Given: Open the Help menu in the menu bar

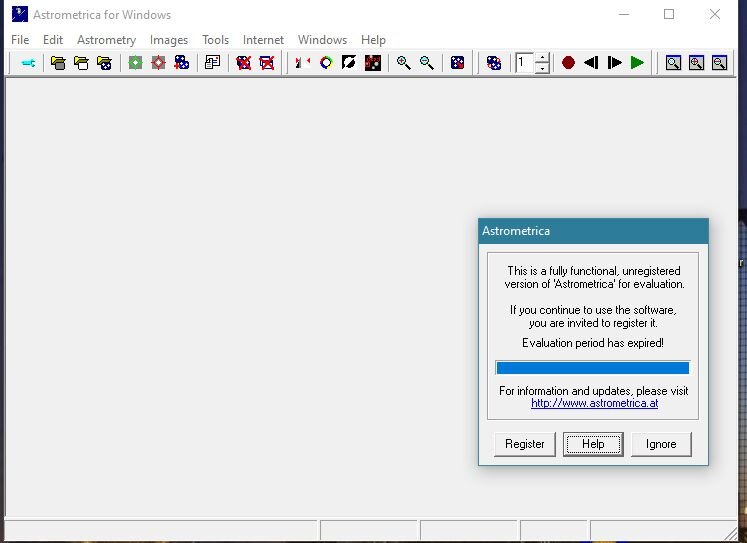Looking at the screenshot, I should (x=373, y=40).
